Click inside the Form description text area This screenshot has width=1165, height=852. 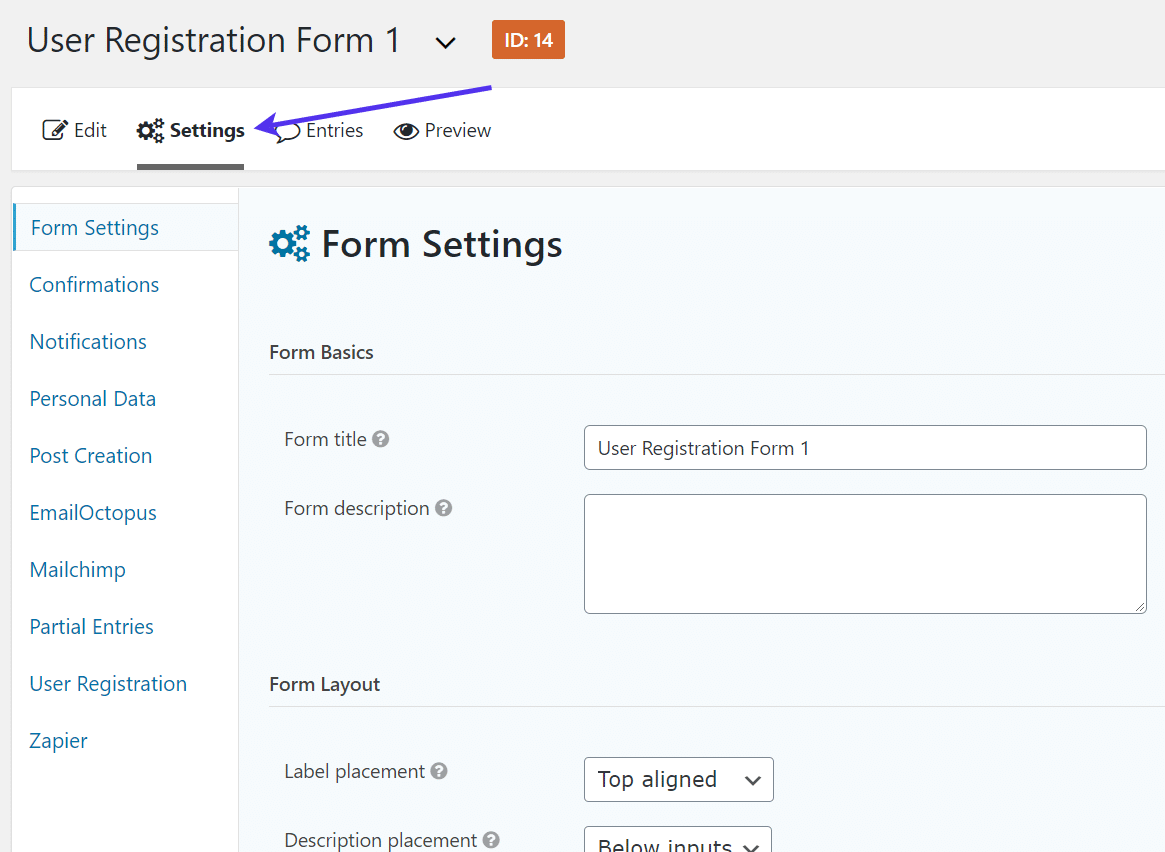[865, 553]
